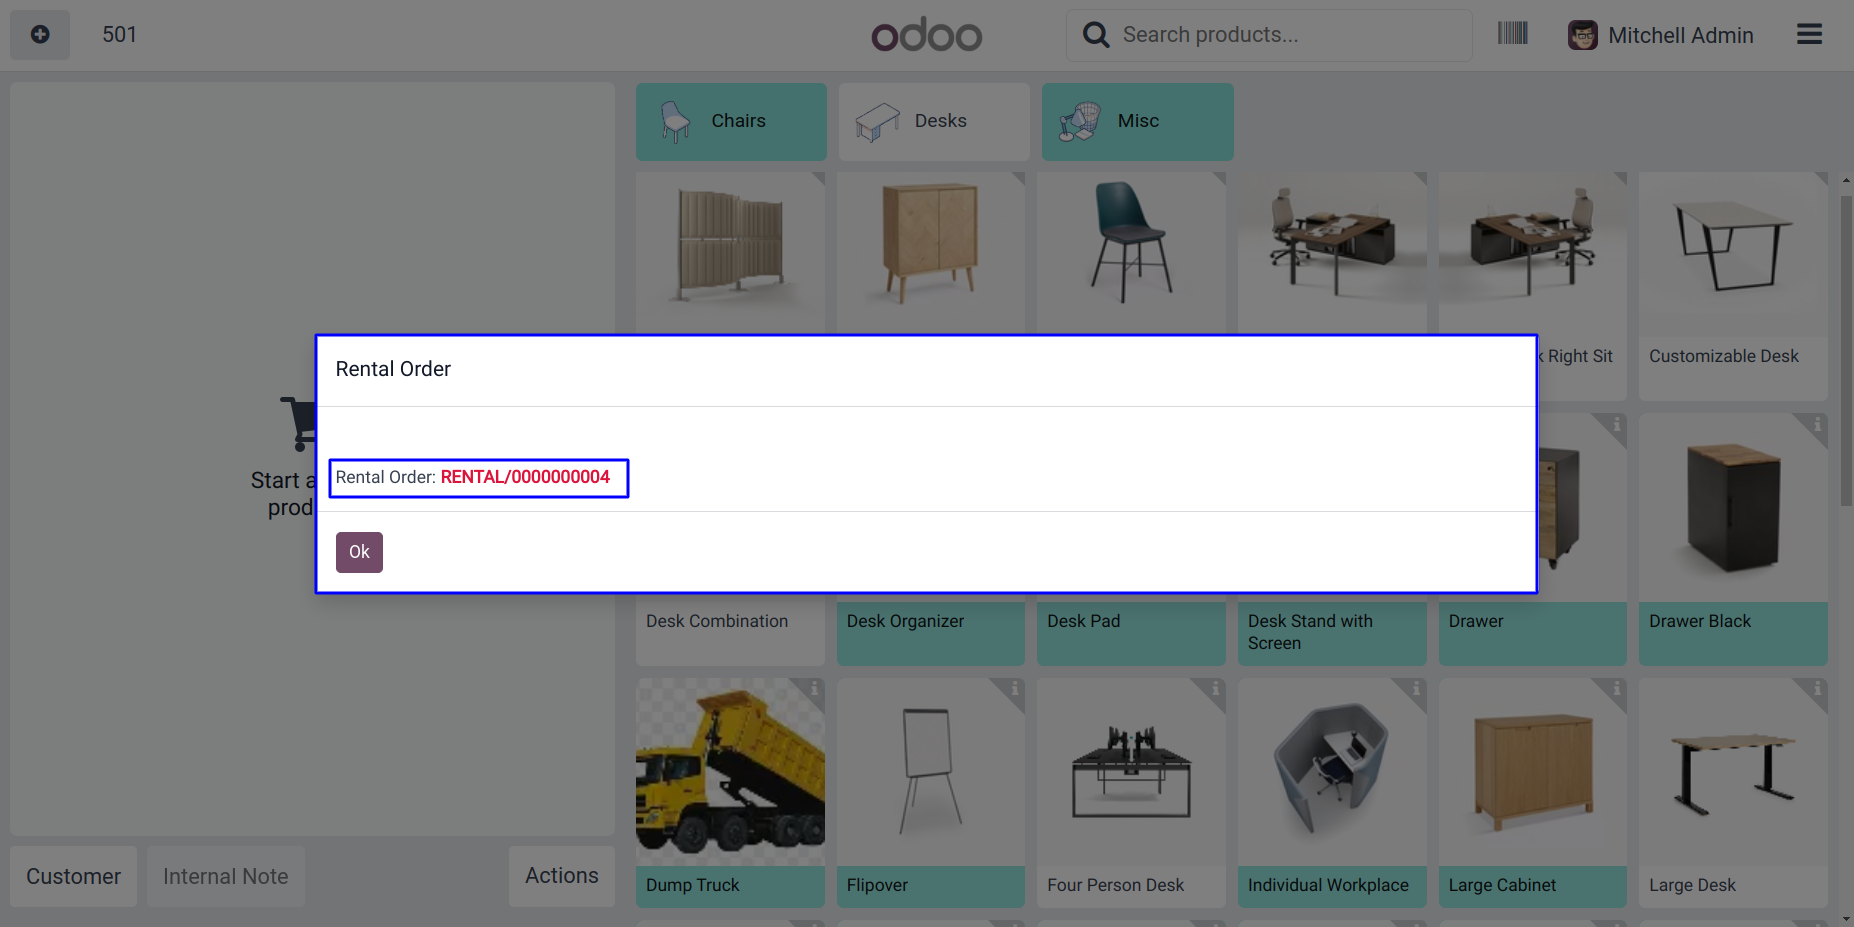Show info for Drawer Black product
Screen dimensions: 1854x927
[1817, 425]
